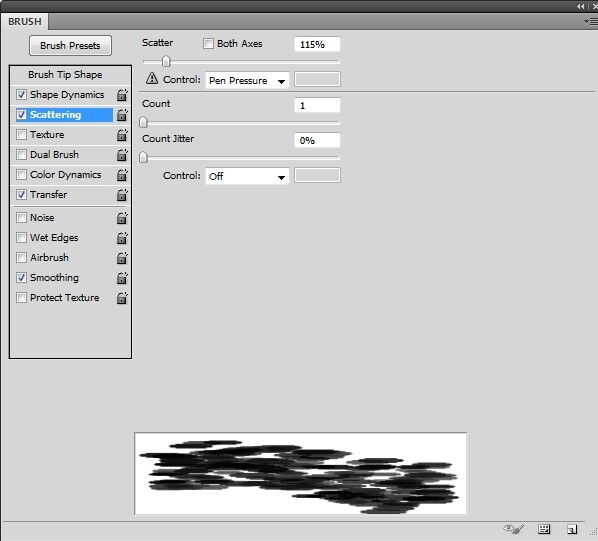Screen dimensions: 598x541
Task: Enable the Protect Texture checkbox
Action: (21, 297)
